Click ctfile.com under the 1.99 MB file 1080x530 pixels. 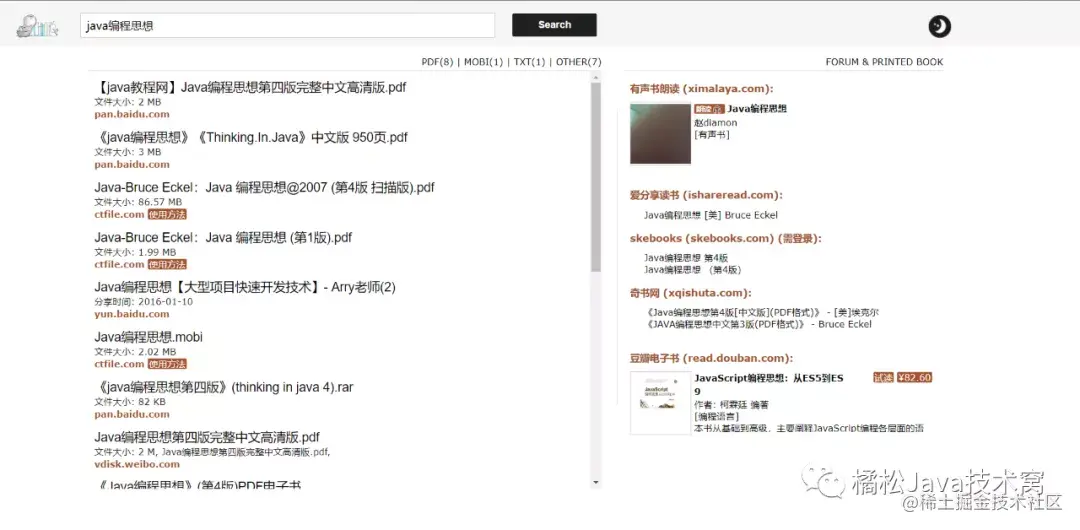(x=119, y=265)
